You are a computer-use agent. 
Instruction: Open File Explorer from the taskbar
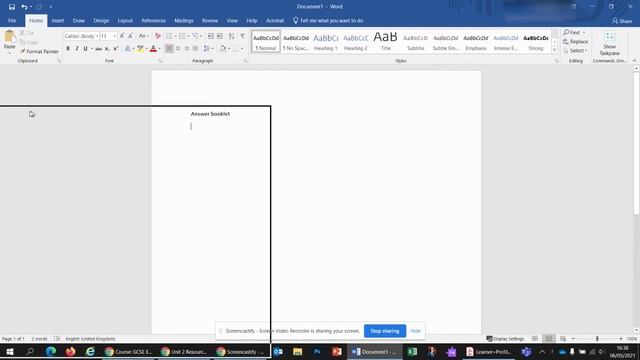click(298, 351)
